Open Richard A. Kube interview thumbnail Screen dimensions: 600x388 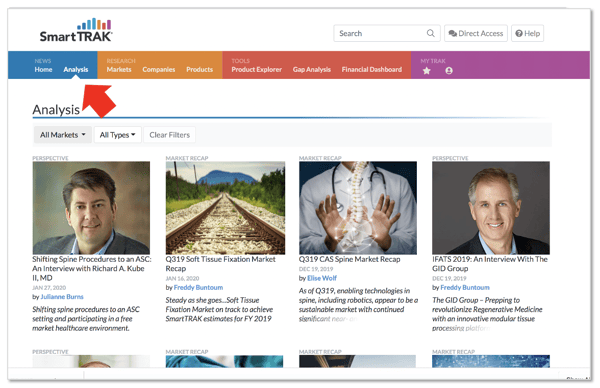(x=91, y=208)
